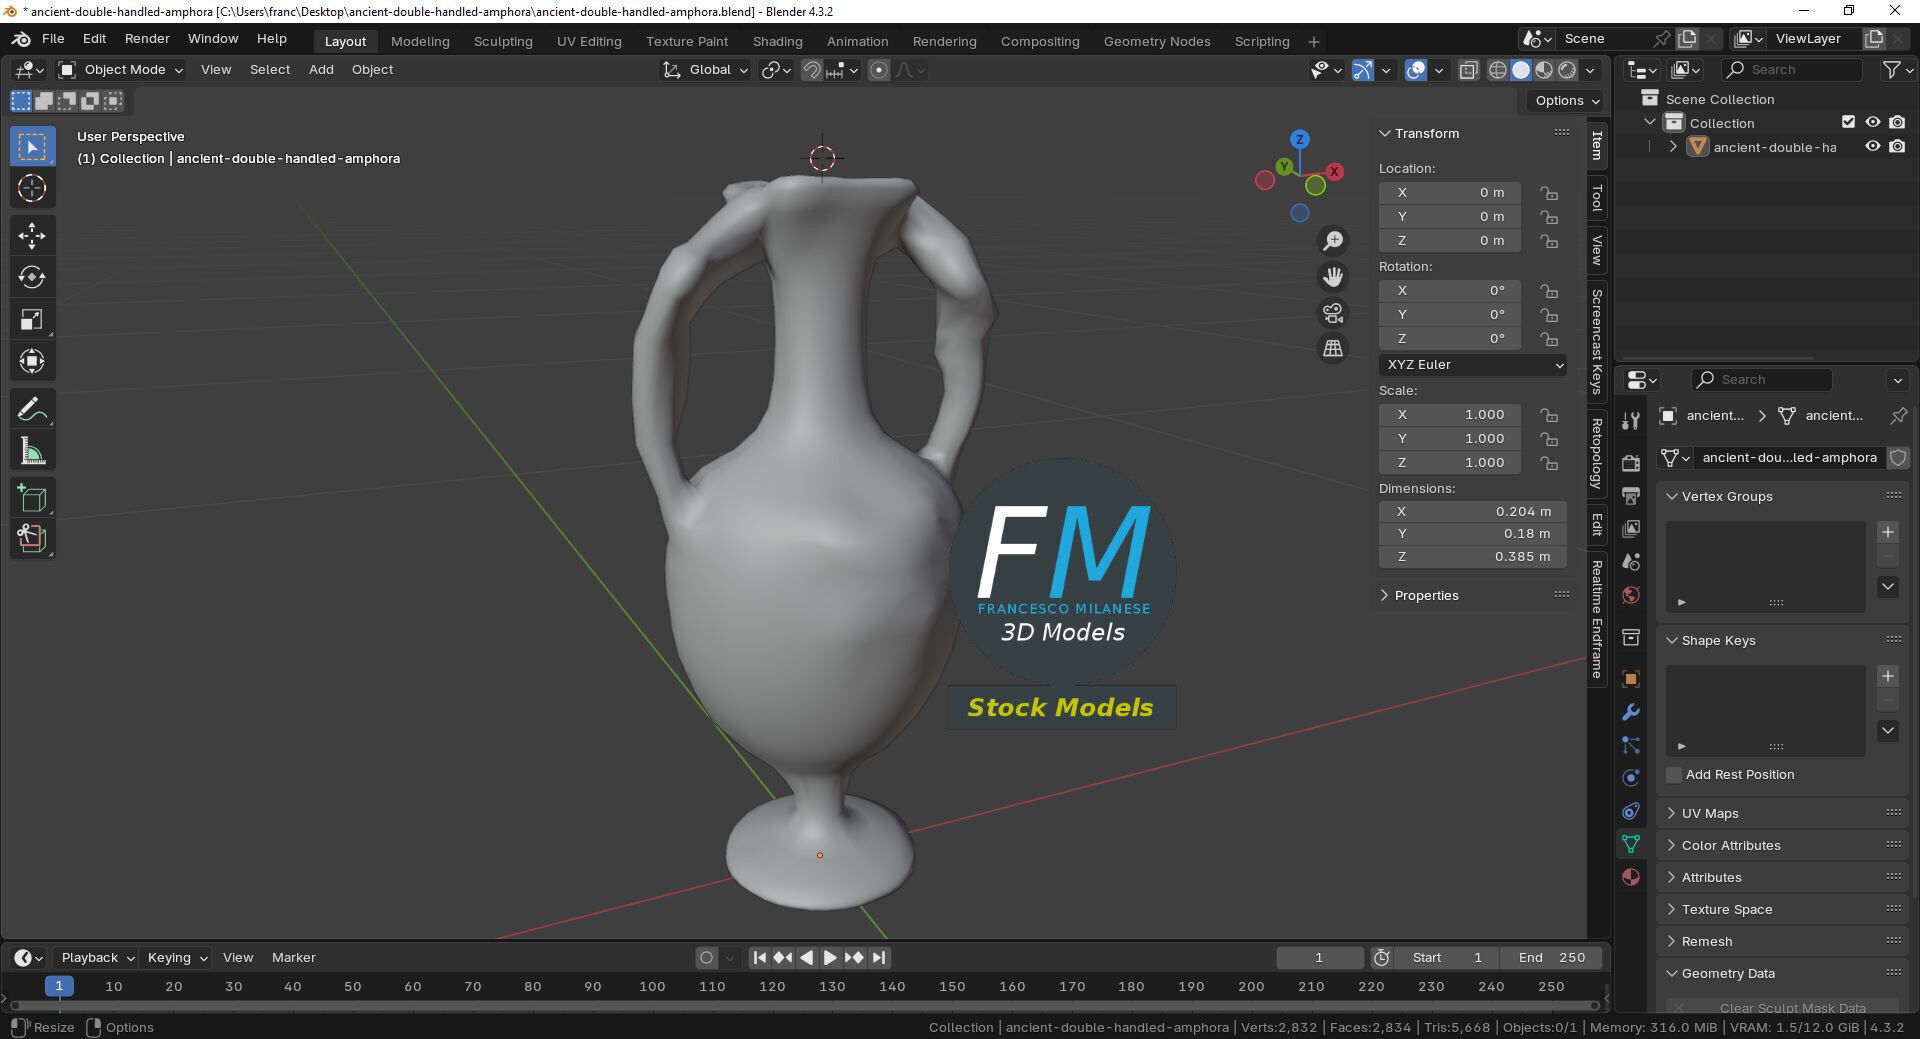This screenshot has width=1920, height=1039.
Task: Toggle viewport gizmos display
Action: [1362, 70]
